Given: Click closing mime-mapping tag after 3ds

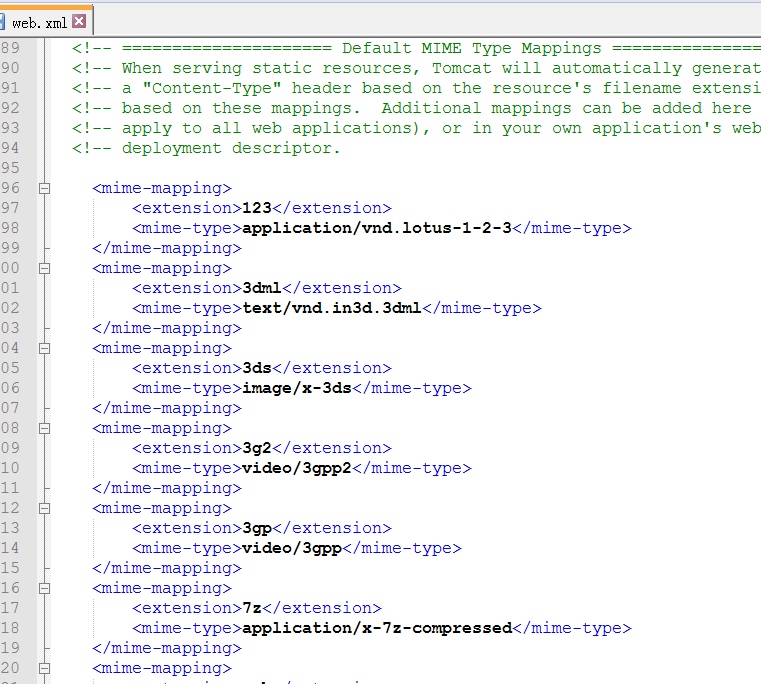Looking at the screenshot, I should pos(167,408).
